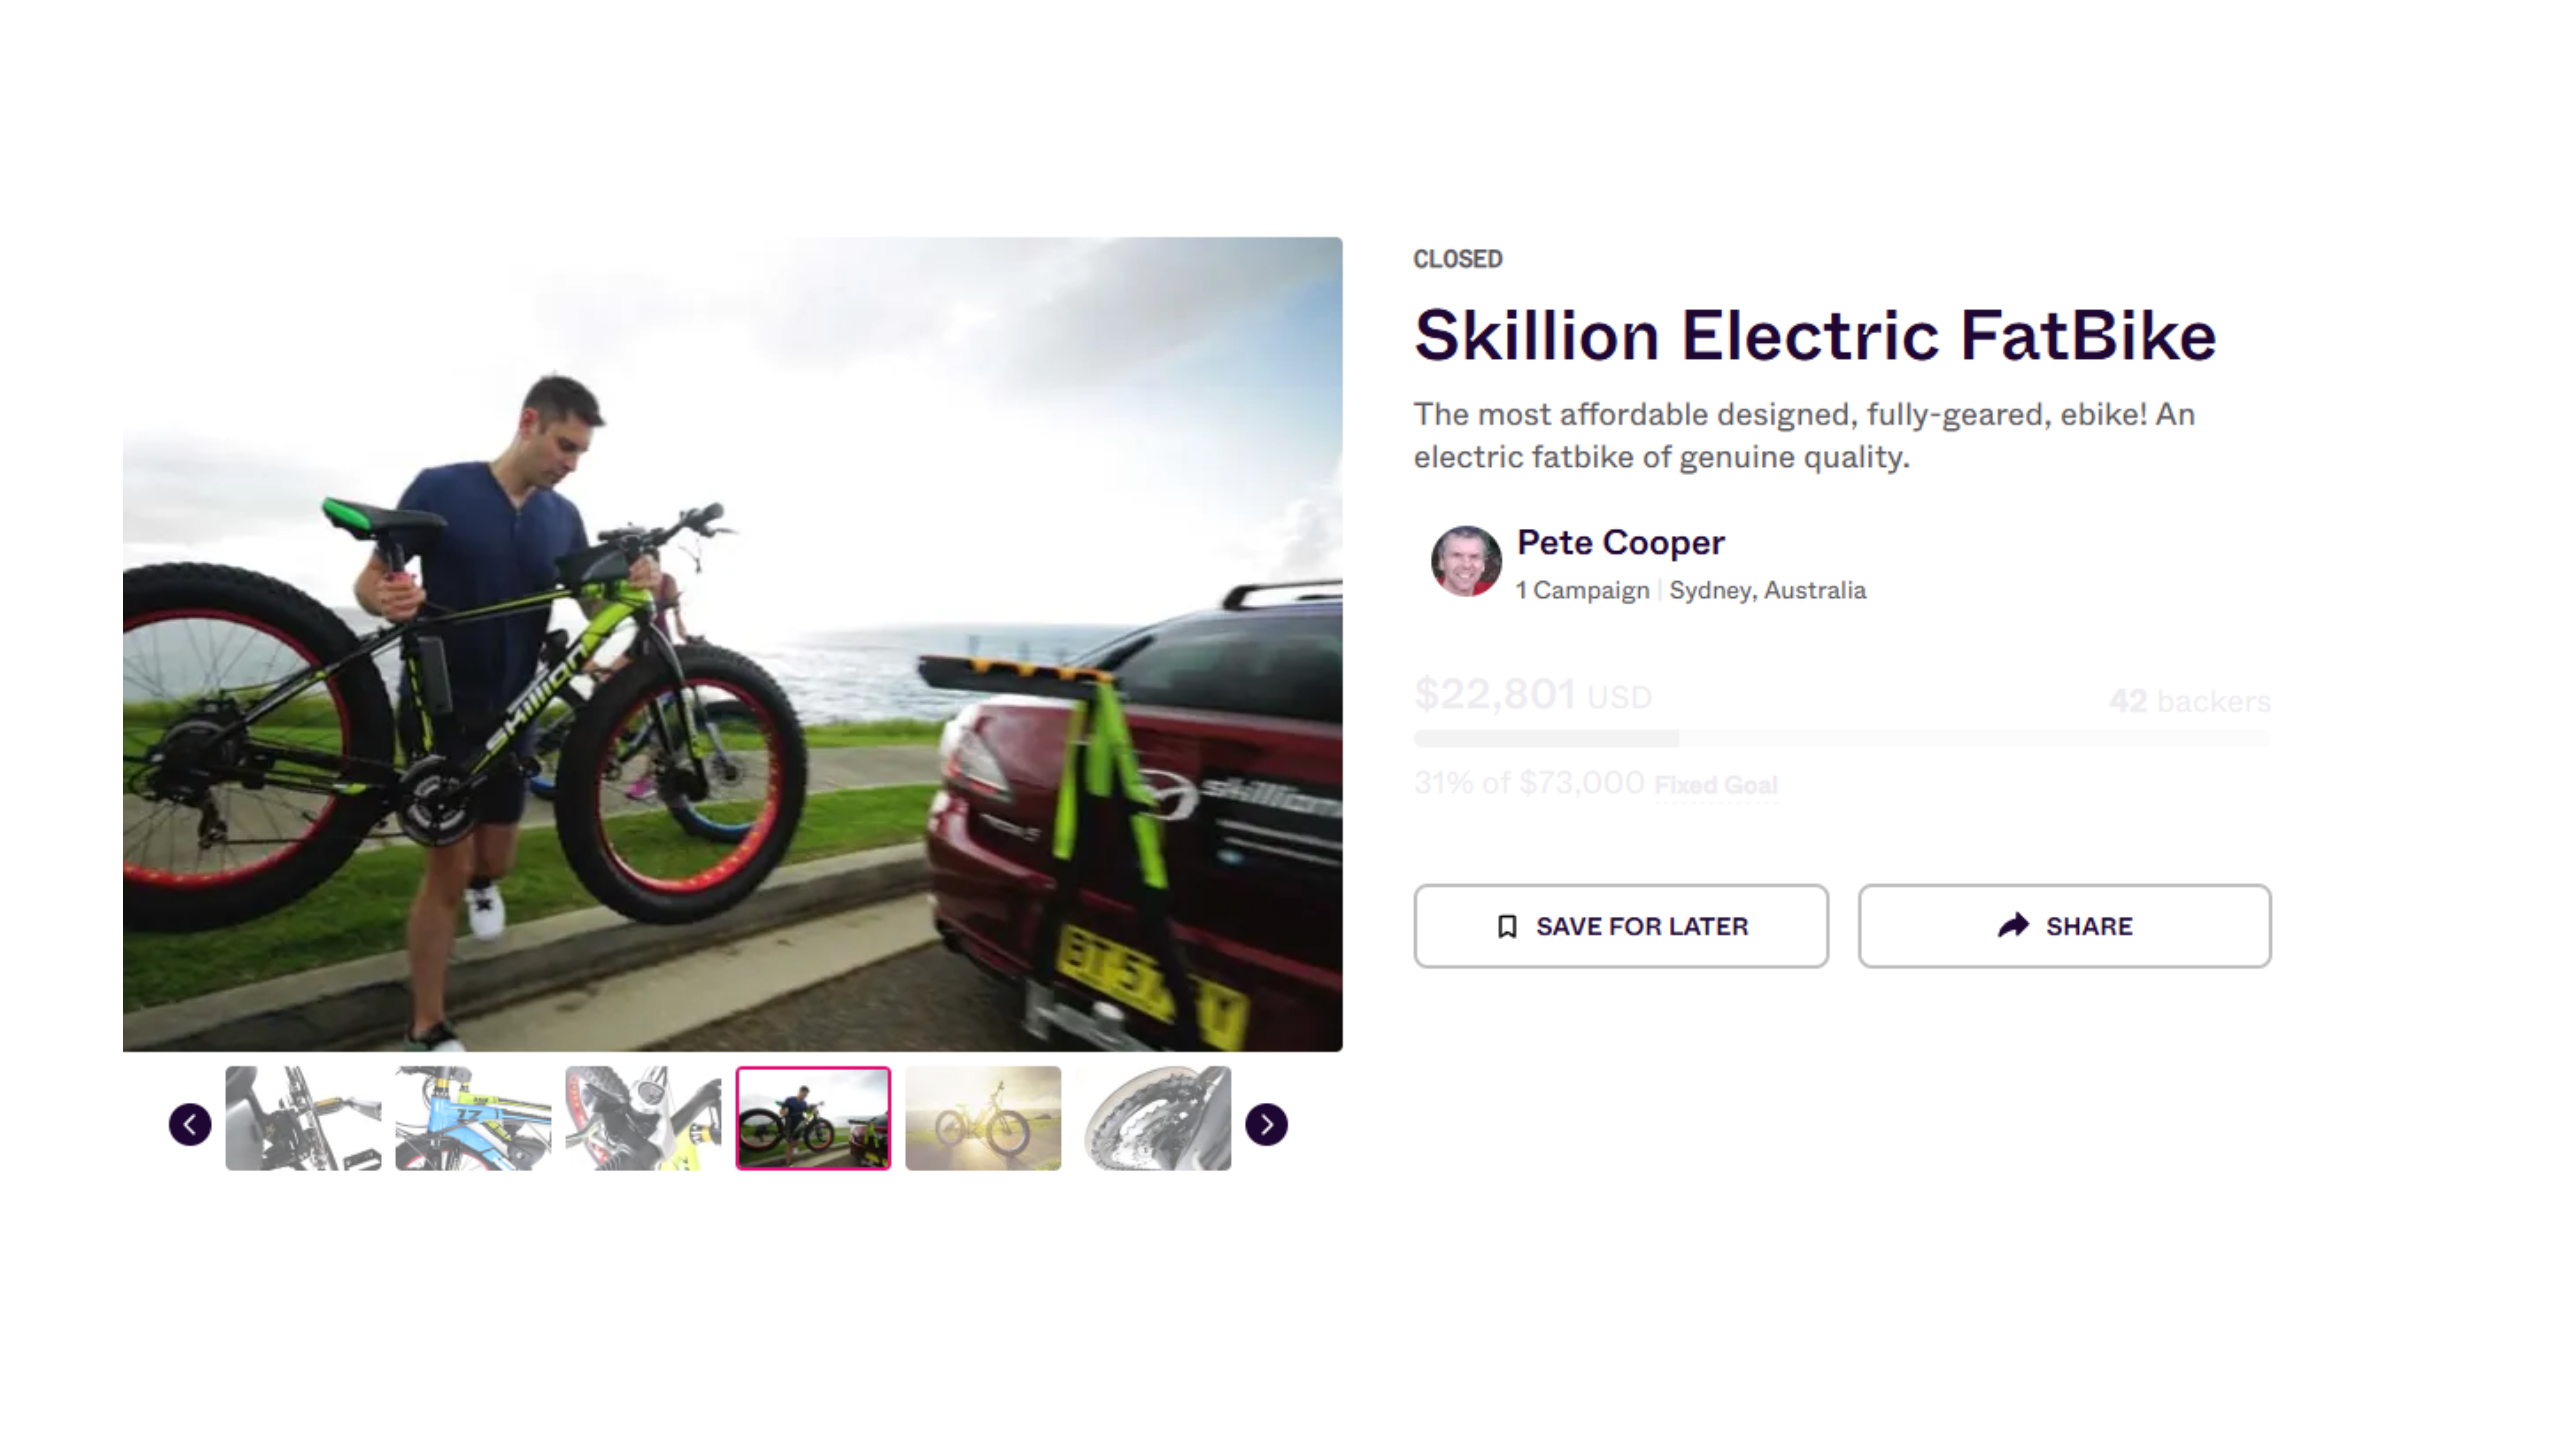Click the previous arrow in the image carousel

190,1124
